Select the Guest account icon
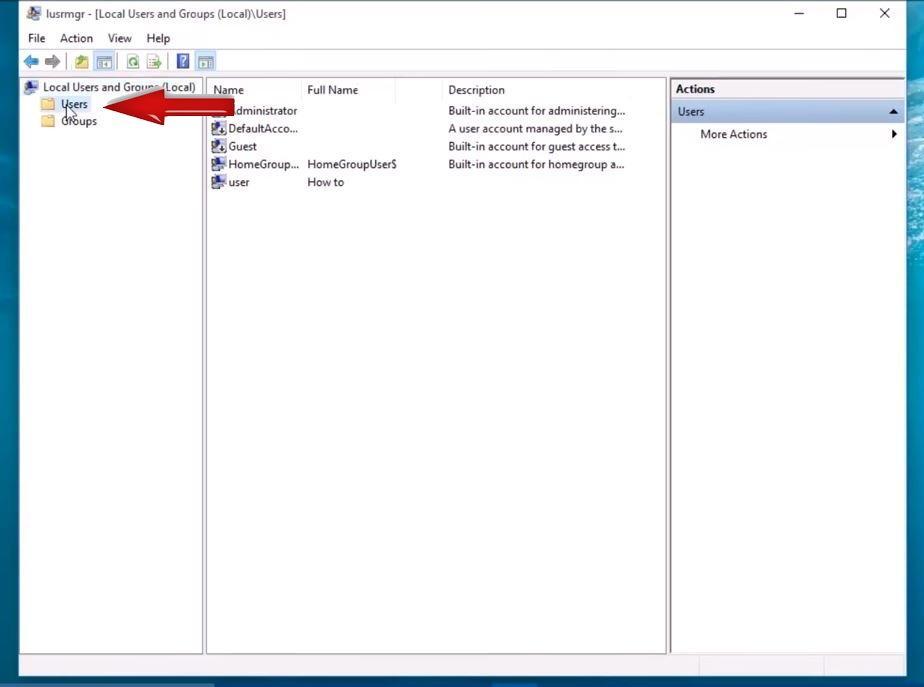Screen dimensions: 924x687 219,146
